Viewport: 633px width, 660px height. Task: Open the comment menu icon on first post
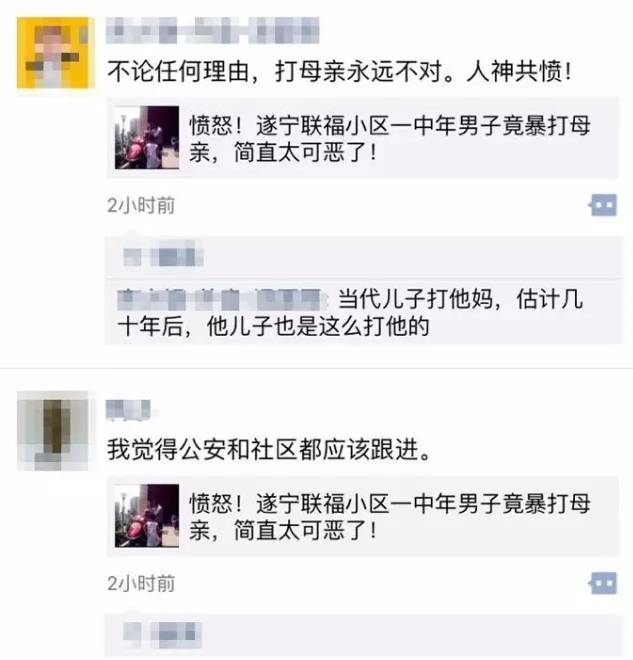pos(604,205)
